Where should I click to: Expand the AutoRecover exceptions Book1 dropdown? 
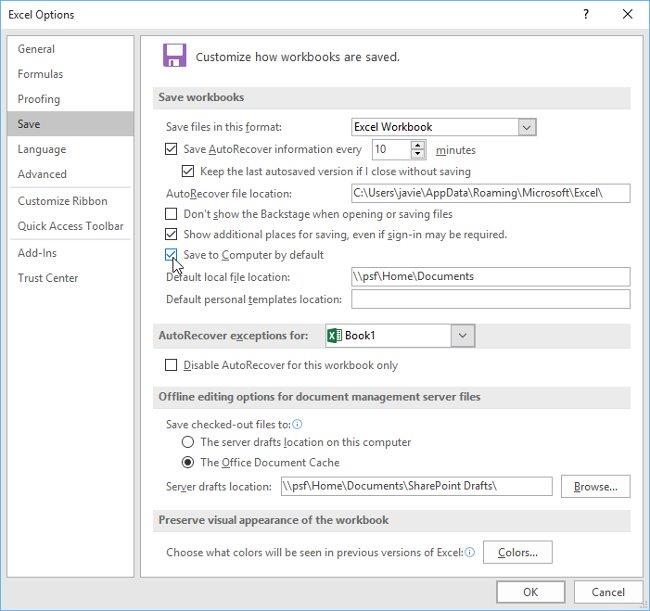[462, 336]
